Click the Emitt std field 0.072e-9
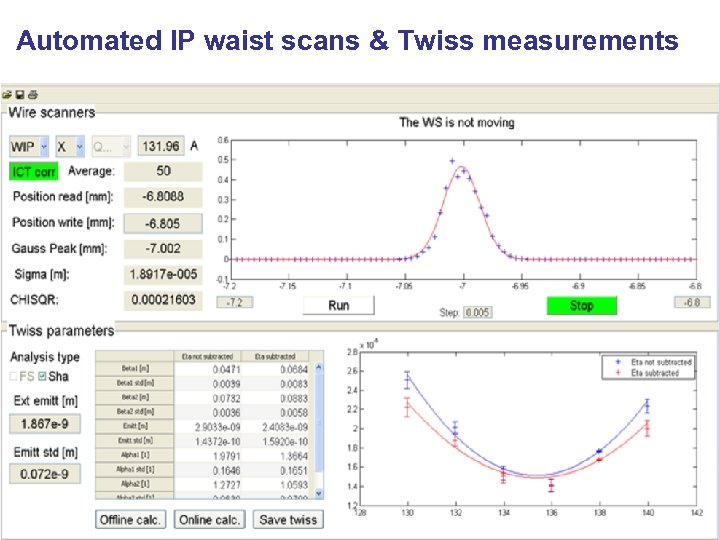This screenshot has width=720, height=540. pos(45,474)
